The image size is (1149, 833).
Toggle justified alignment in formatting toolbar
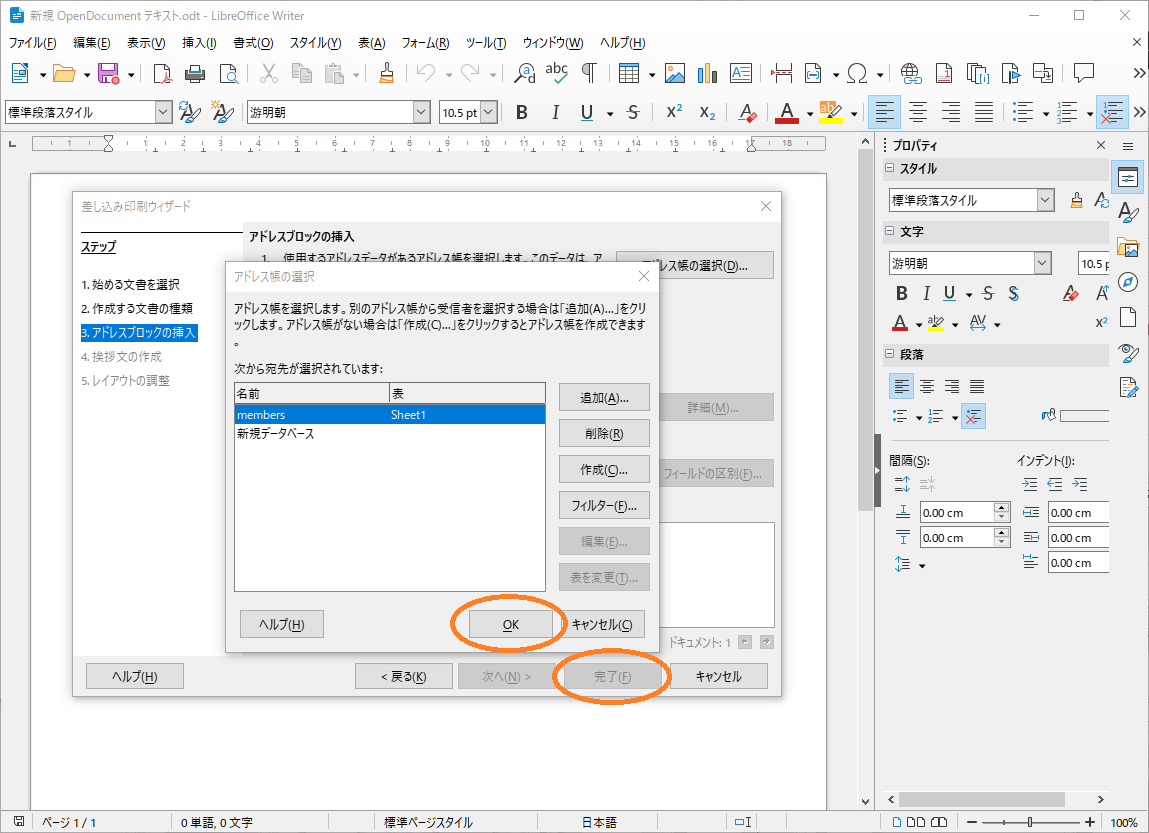click(x=983, y=112)
